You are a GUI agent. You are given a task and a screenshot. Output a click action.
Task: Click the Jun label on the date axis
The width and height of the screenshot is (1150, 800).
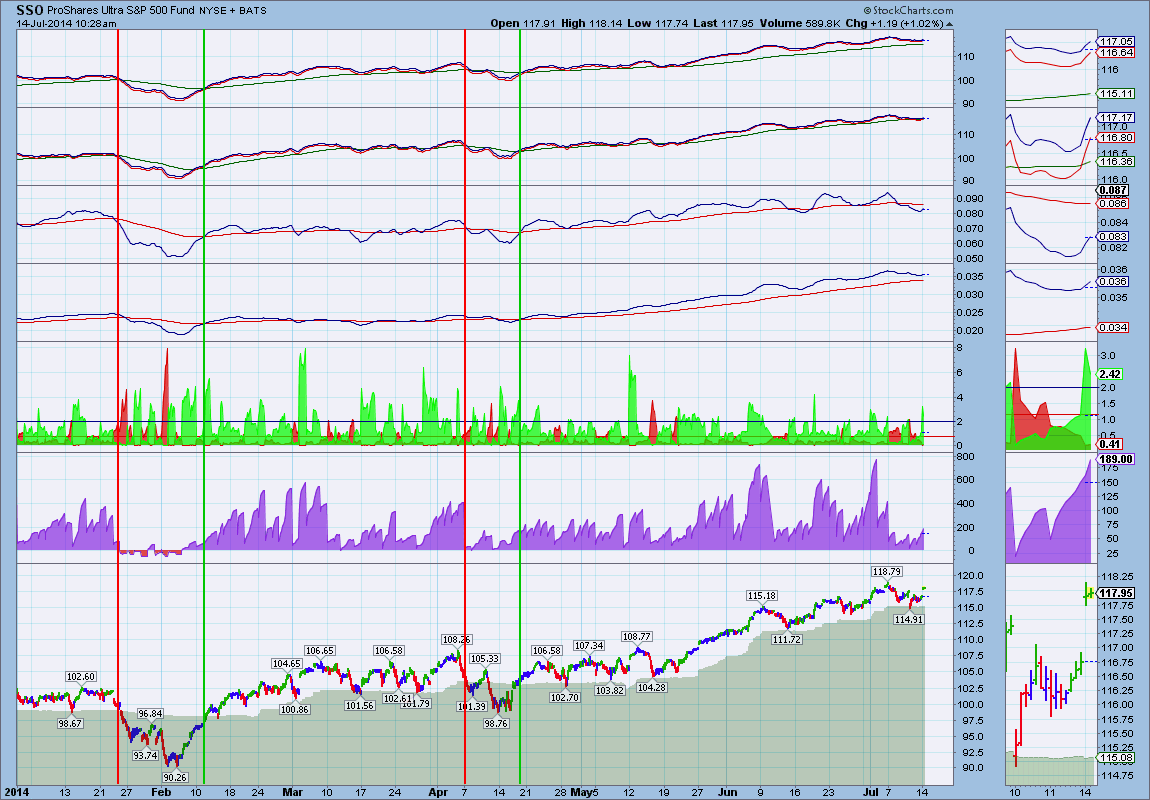pos(728,792)
